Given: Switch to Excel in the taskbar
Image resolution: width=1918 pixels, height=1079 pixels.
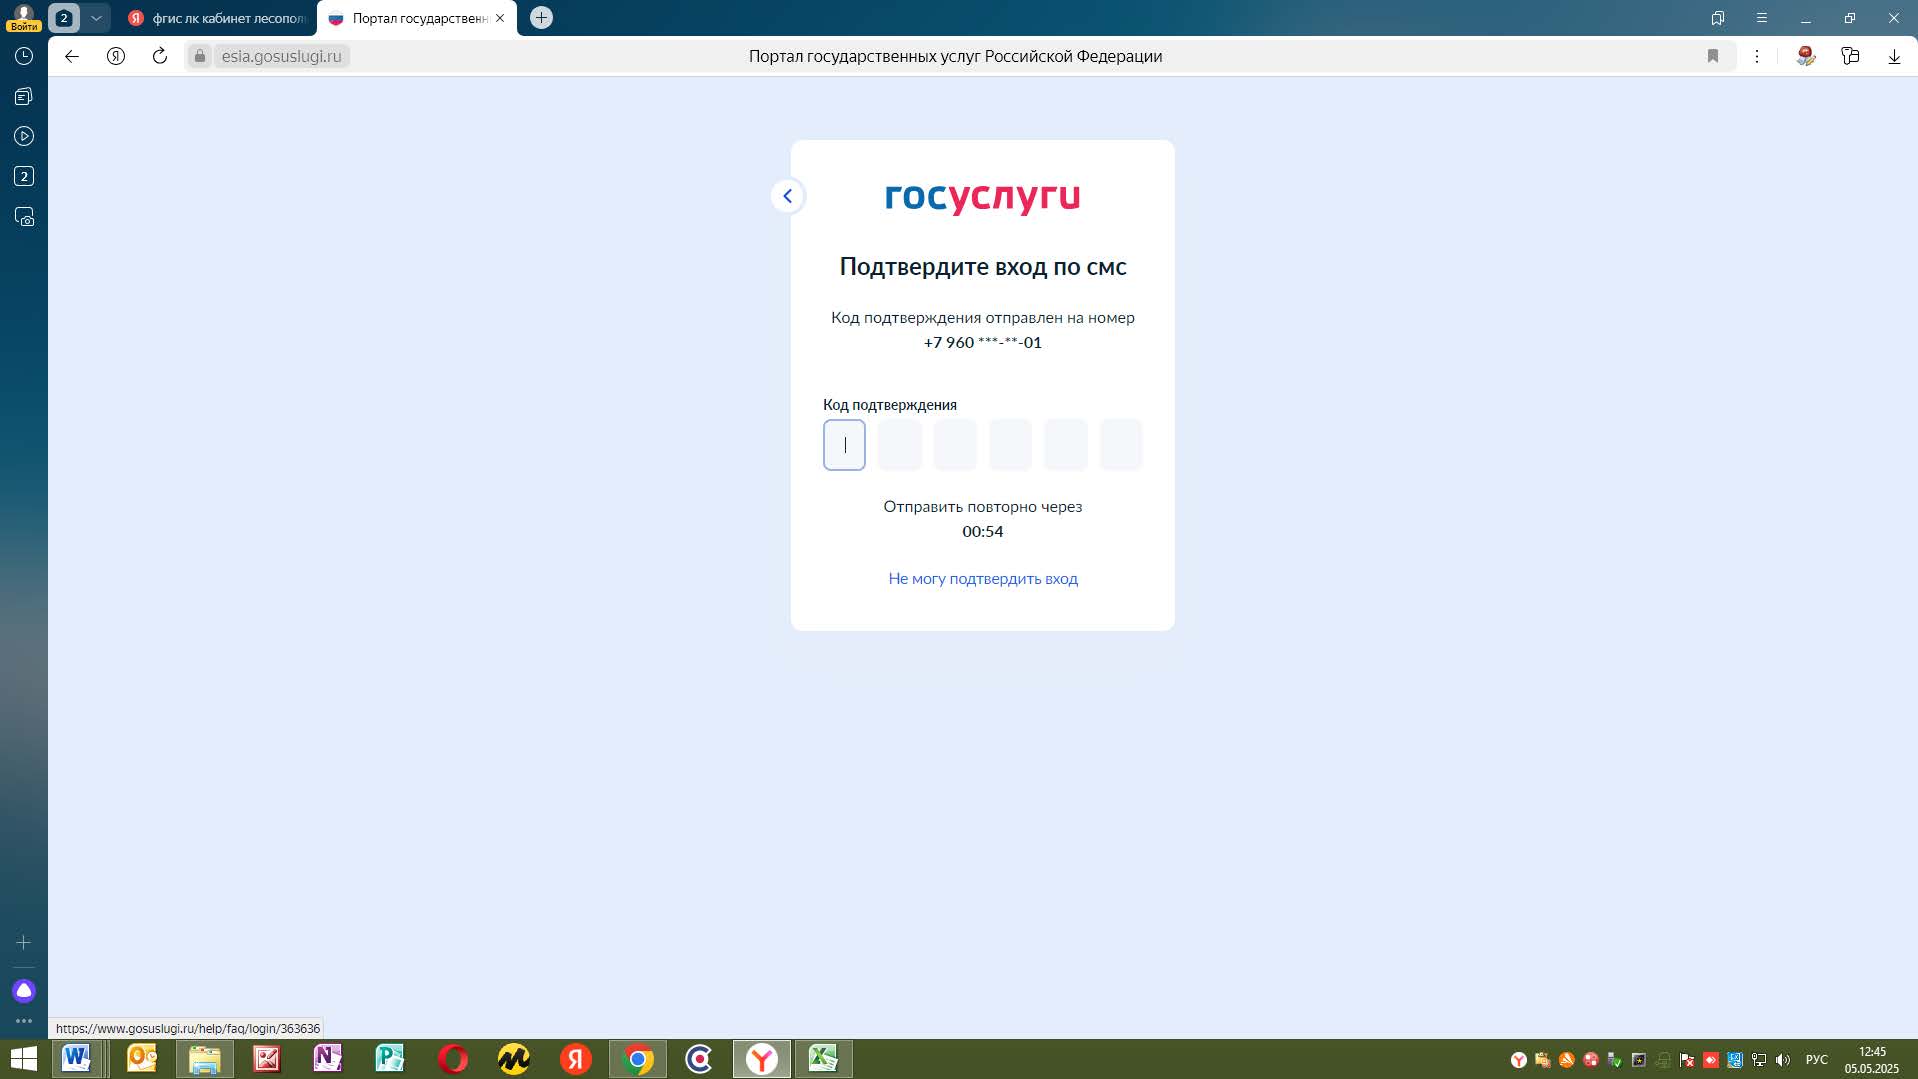Looking at the screenshot, I should pos(824,1059).
